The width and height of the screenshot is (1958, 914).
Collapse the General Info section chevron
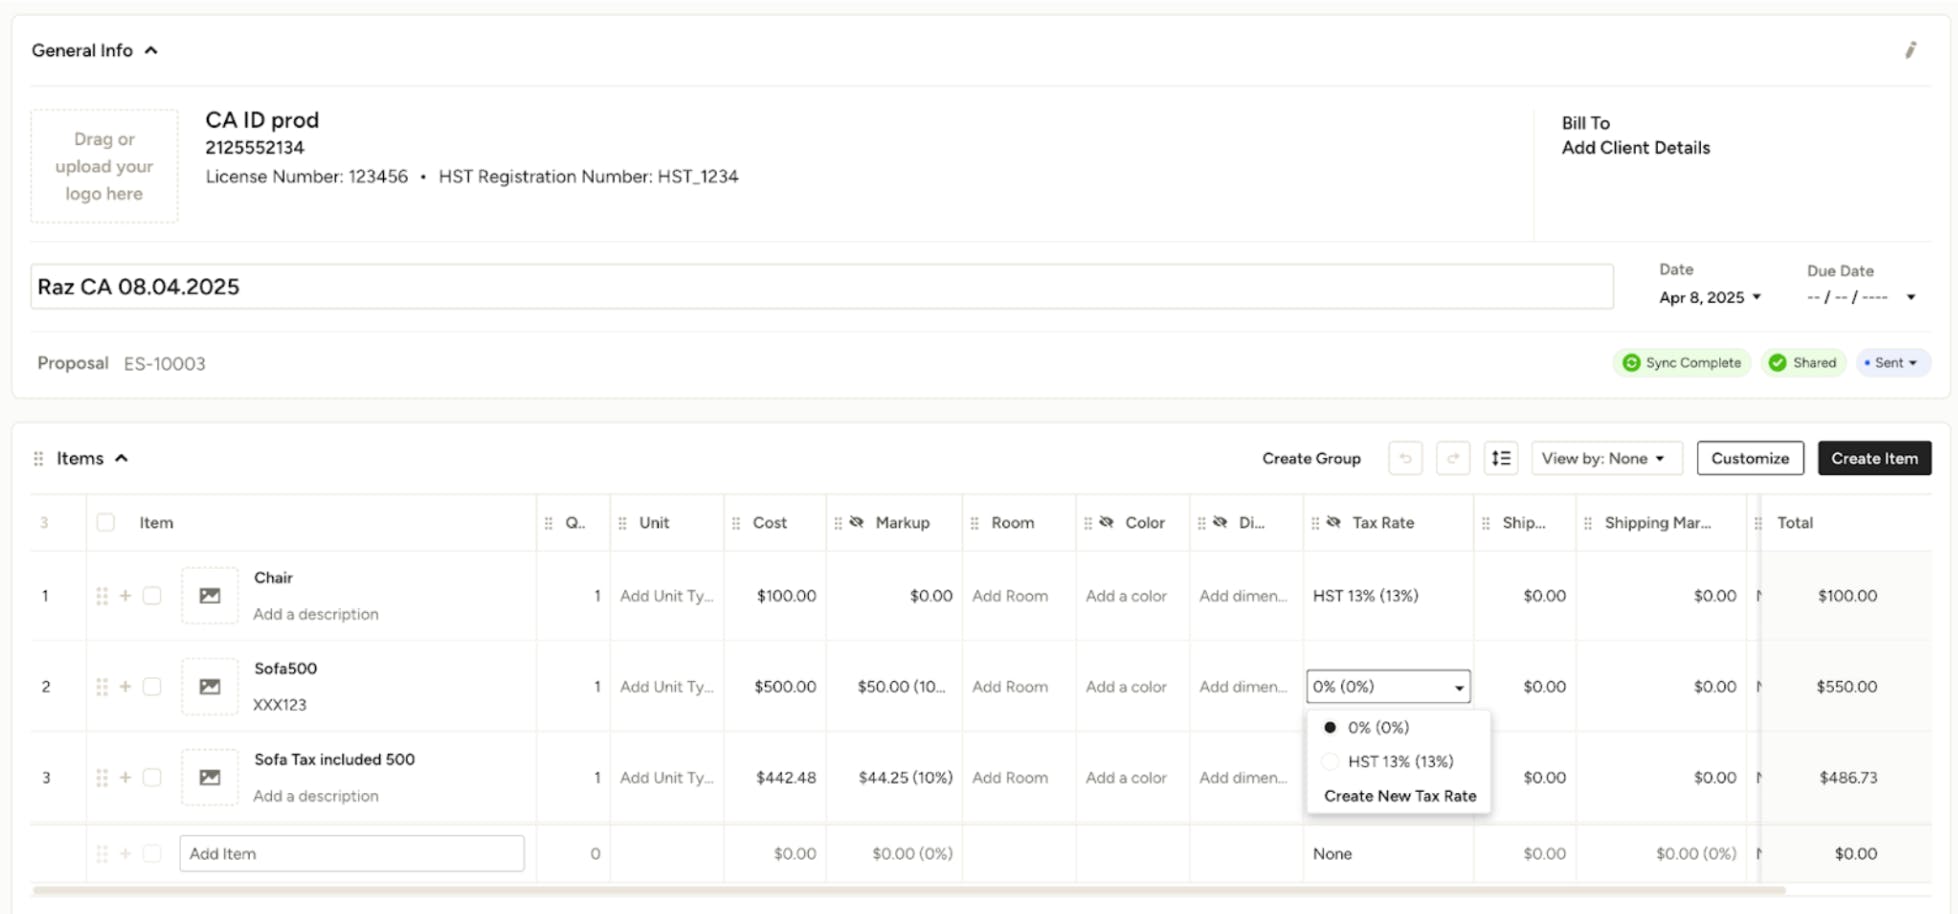coord(151,50)
